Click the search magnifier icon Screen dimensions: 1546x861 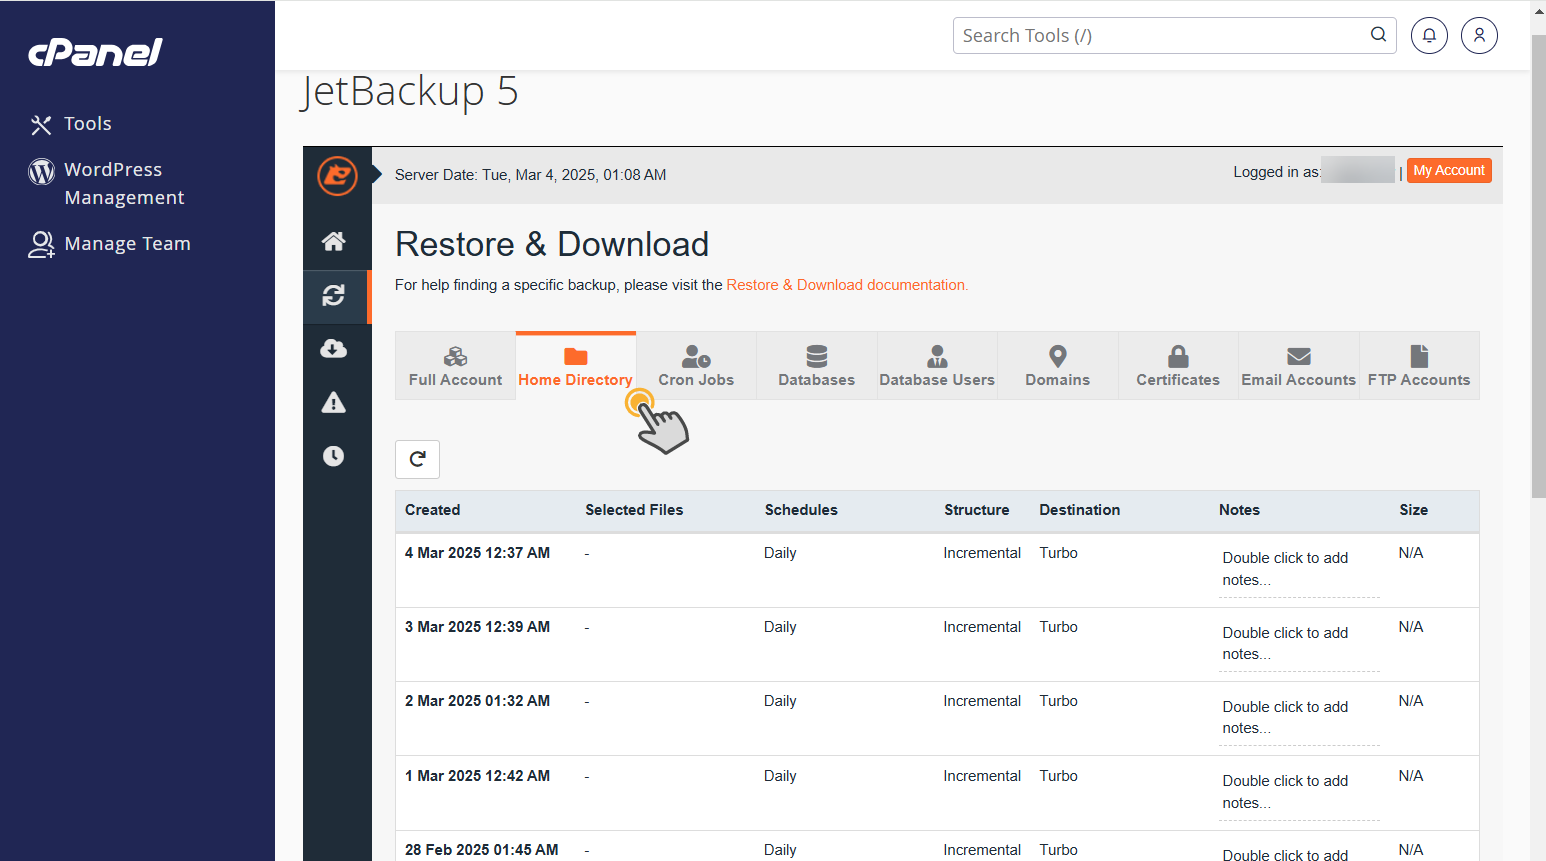(1378, 35)
